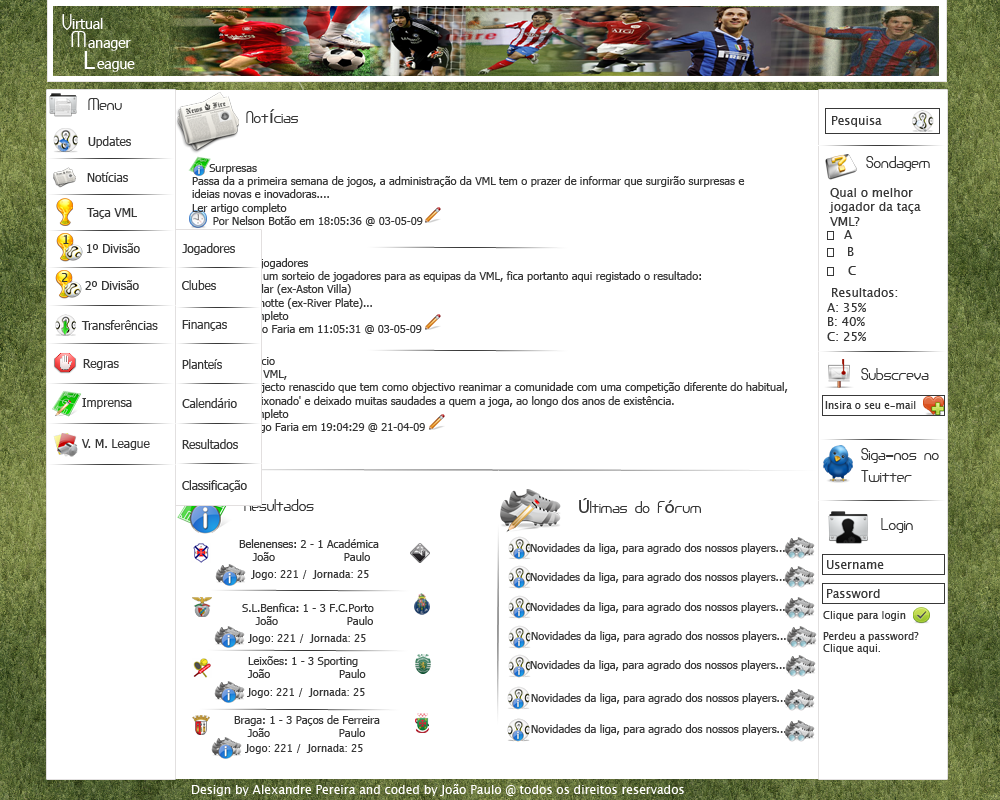Click the info icon under the Belenenses match
The image size is (1000, 800).
230,575
